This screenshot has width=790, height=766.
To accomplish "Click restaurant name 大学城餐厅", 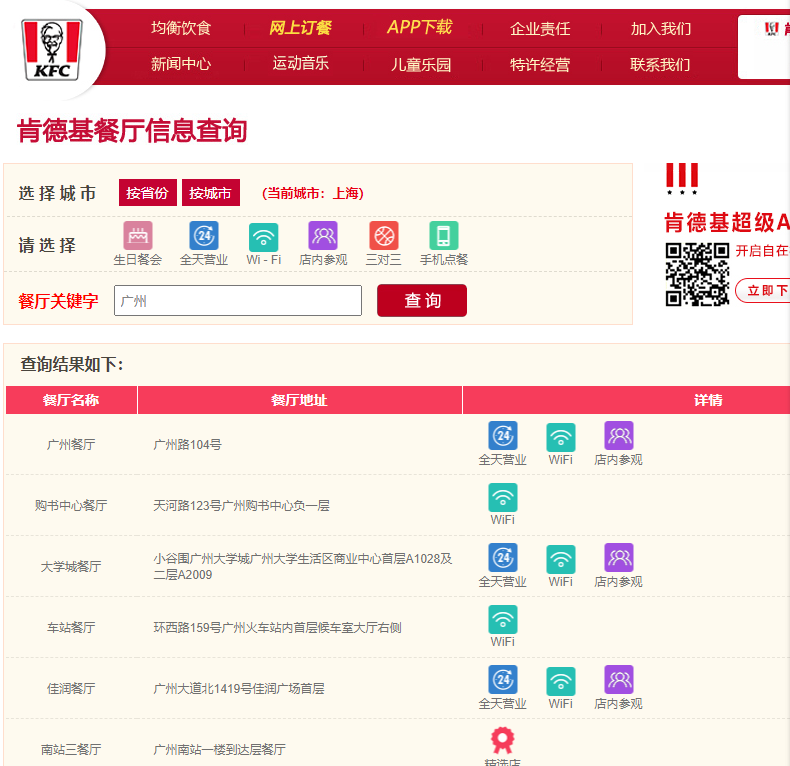I will tap(71, 566).
